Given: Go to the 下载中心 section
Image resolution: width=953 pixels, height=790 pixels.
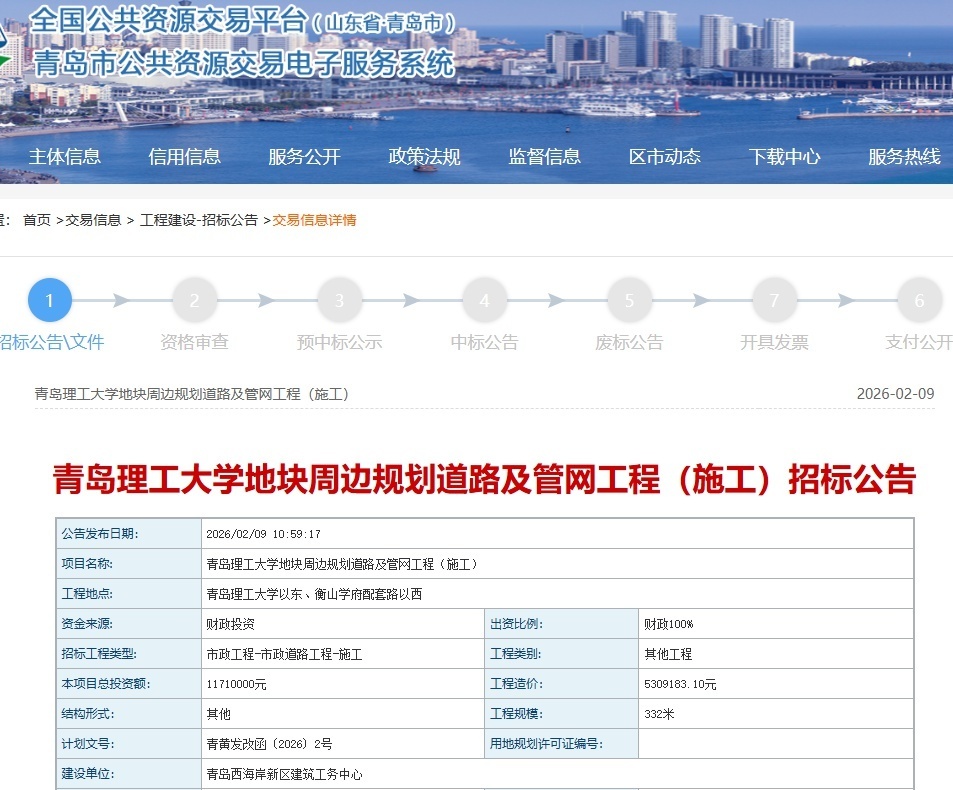Looking at the screenshot, I should click(784, 155).
